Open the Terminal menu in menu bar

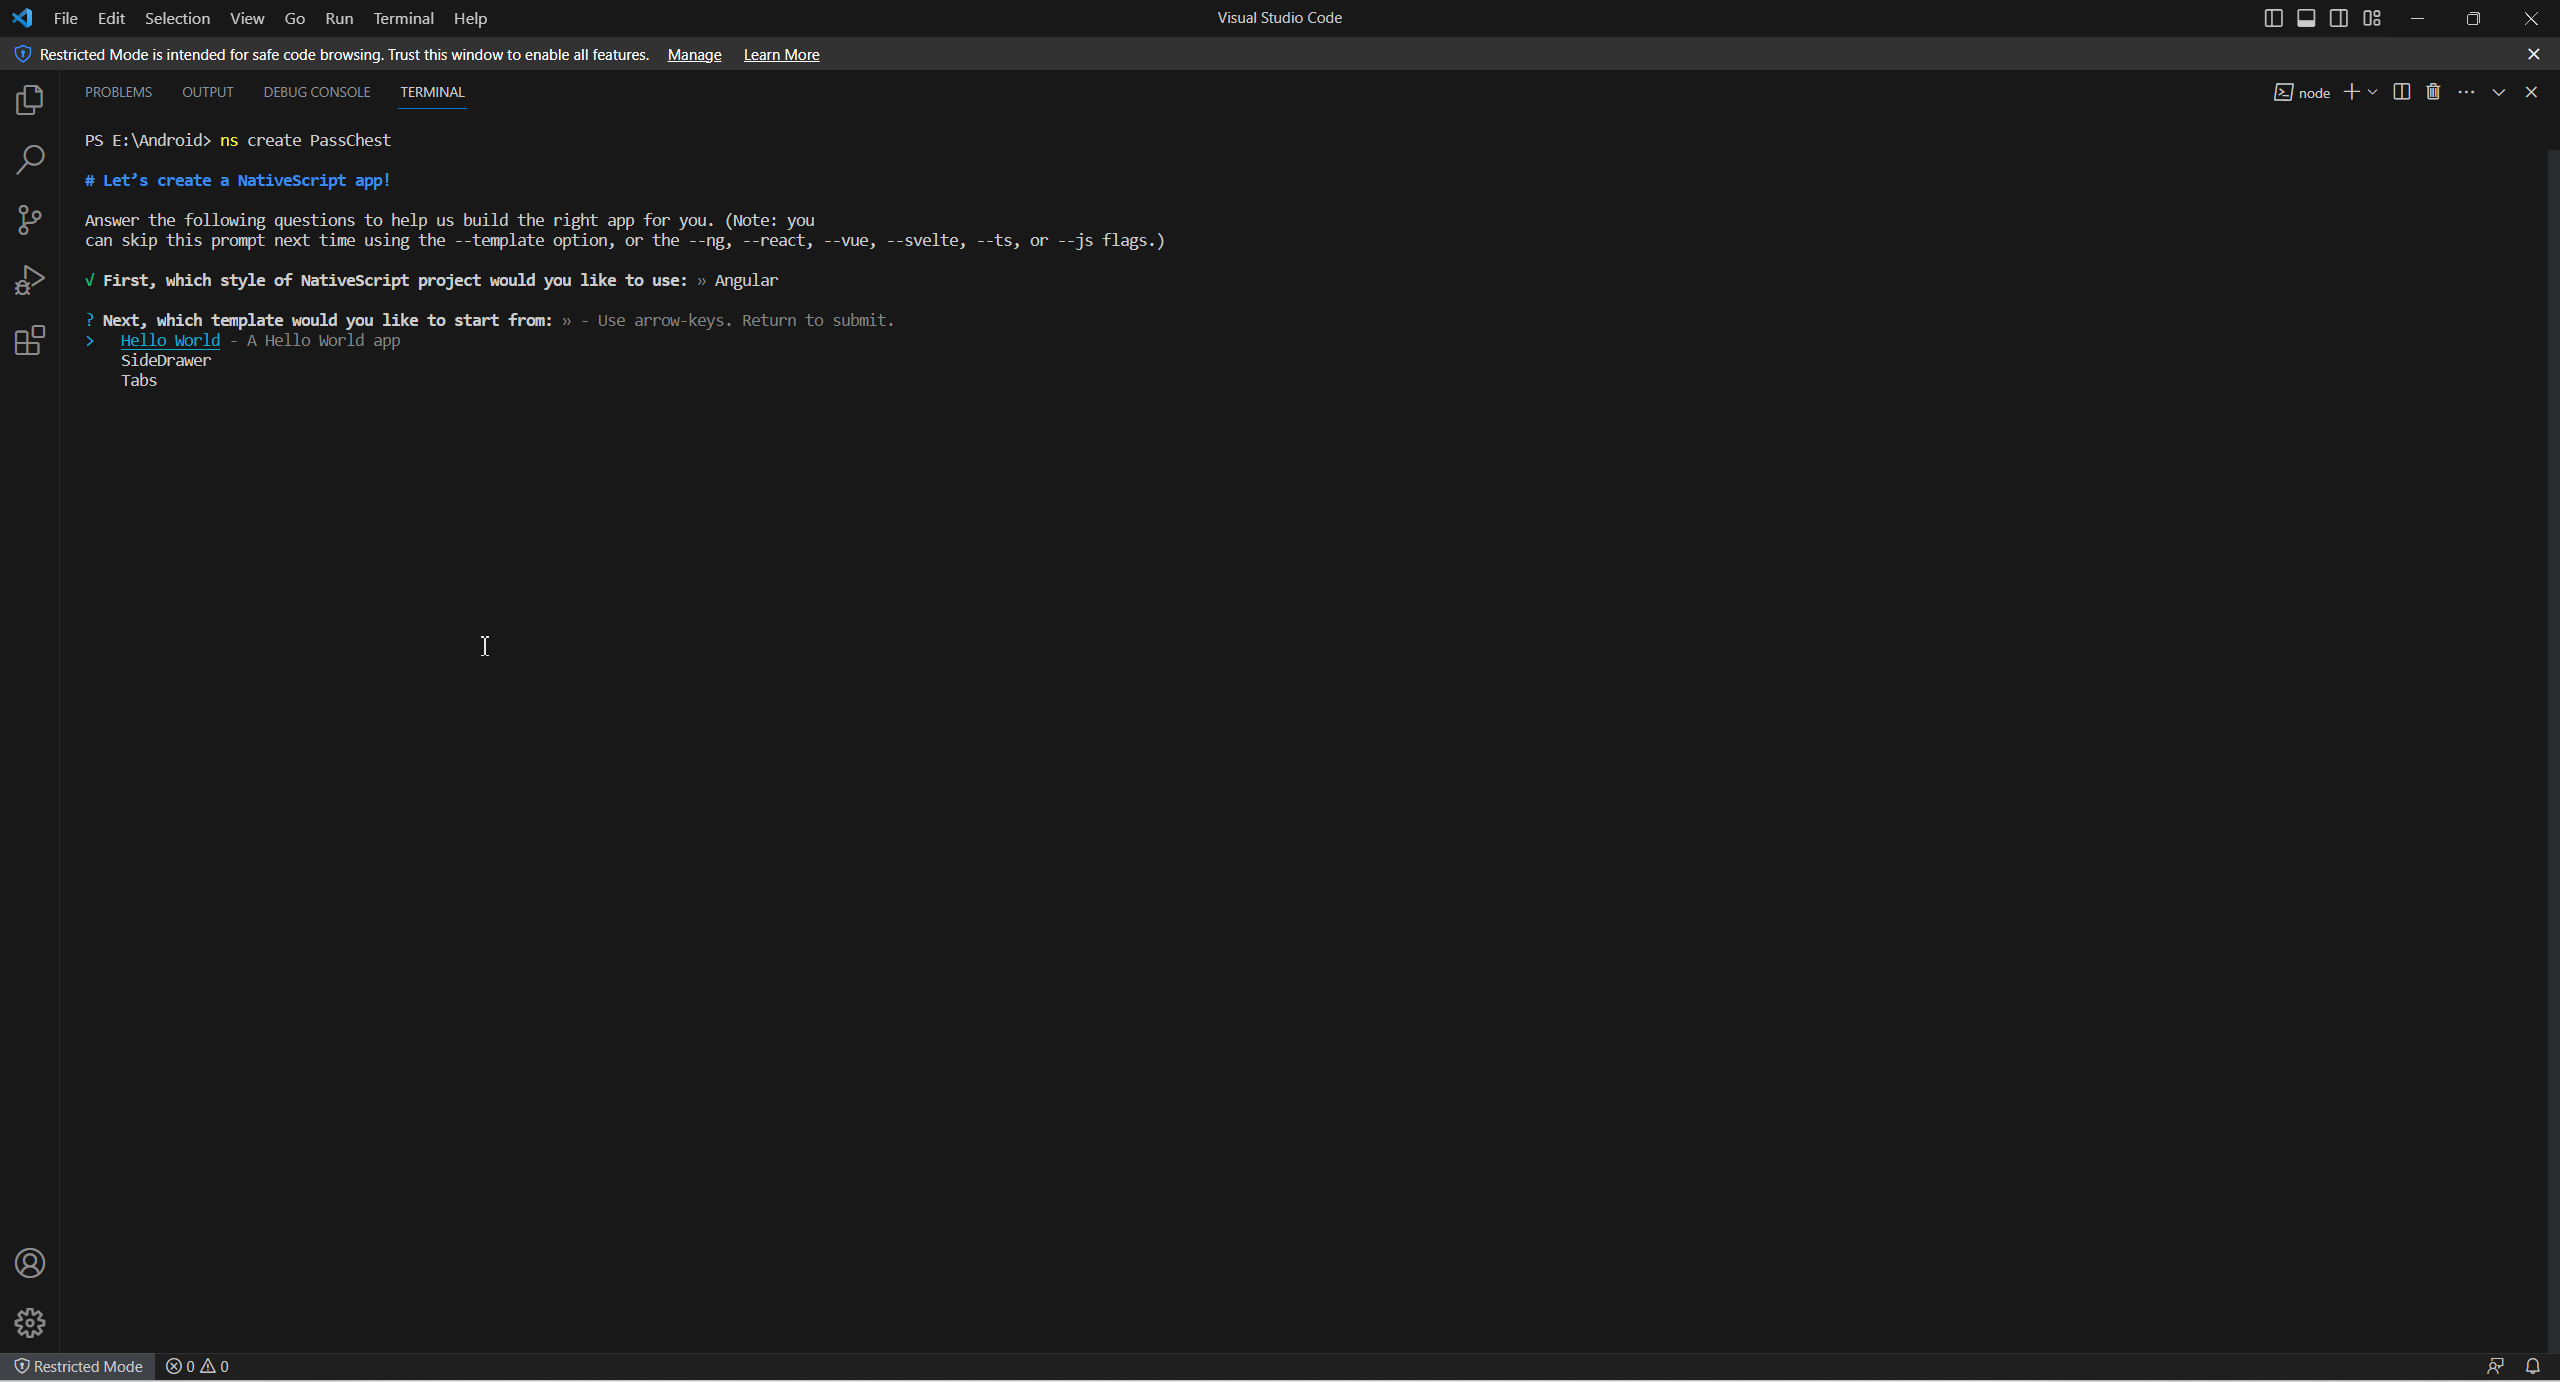click(403, 18)
